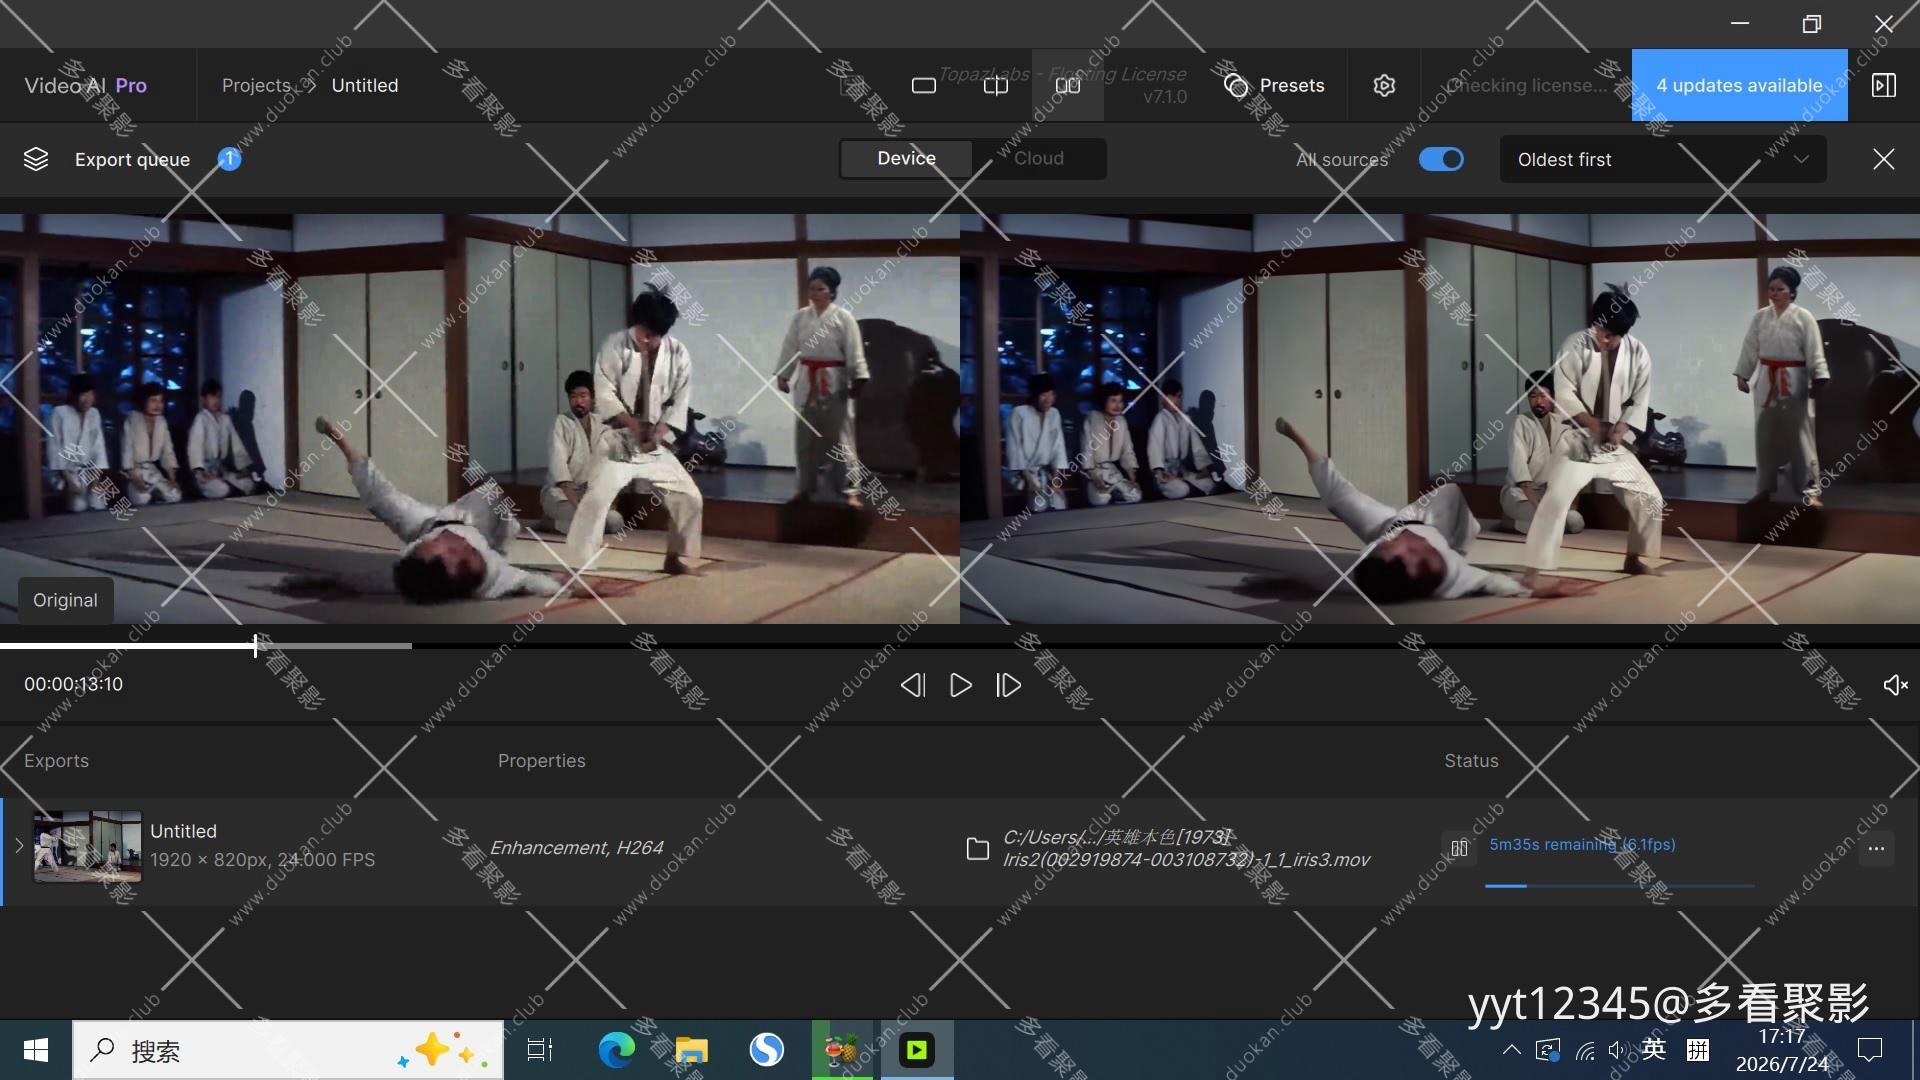
Task: Open the Topaz Video AI taskbar icon
Action: coord(917,1050)
